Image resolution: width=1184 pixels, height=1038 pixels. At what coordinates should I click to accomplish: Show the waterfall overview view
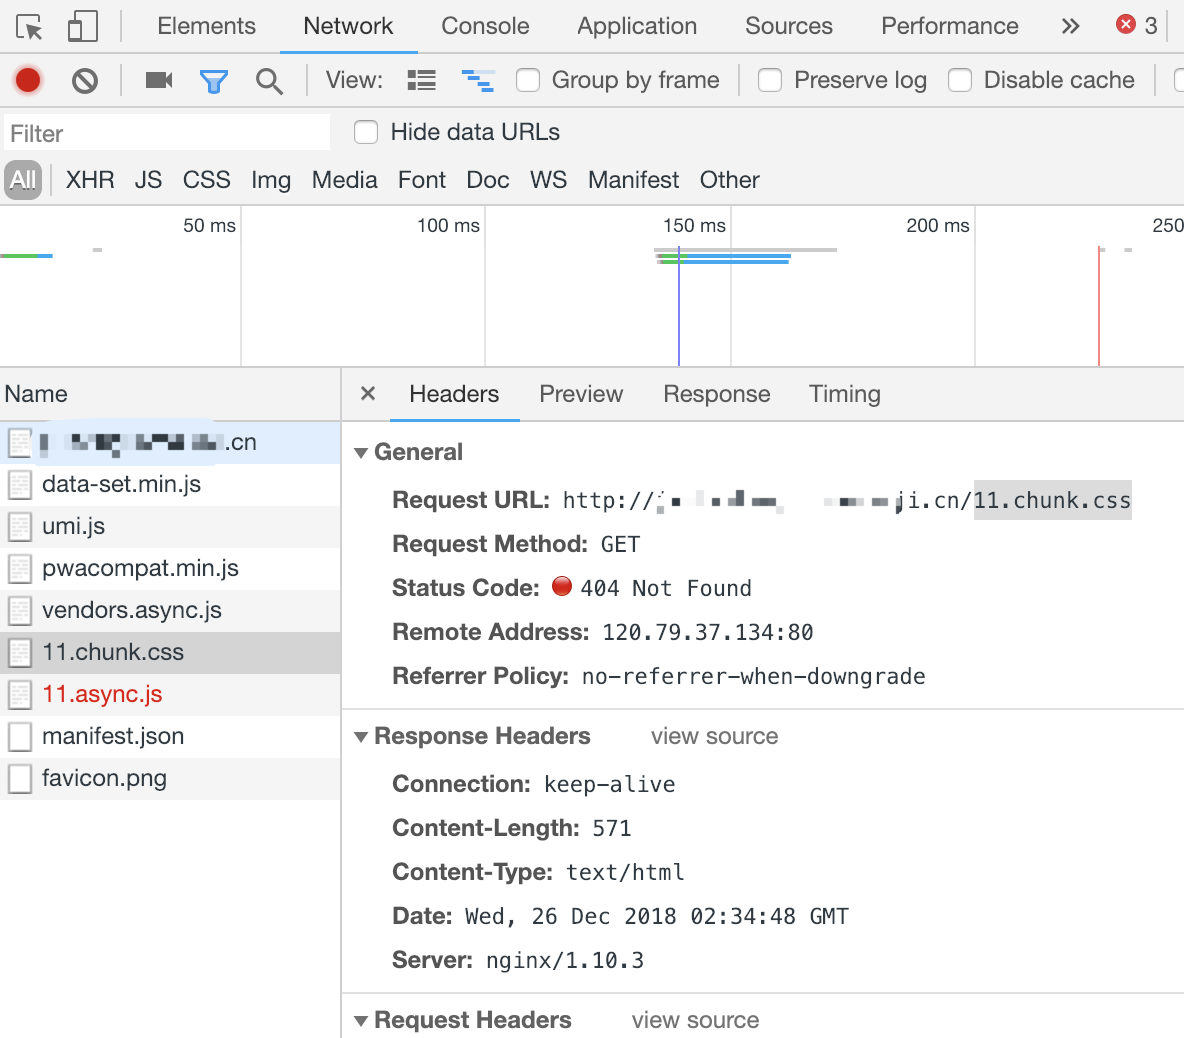(478, 80)
